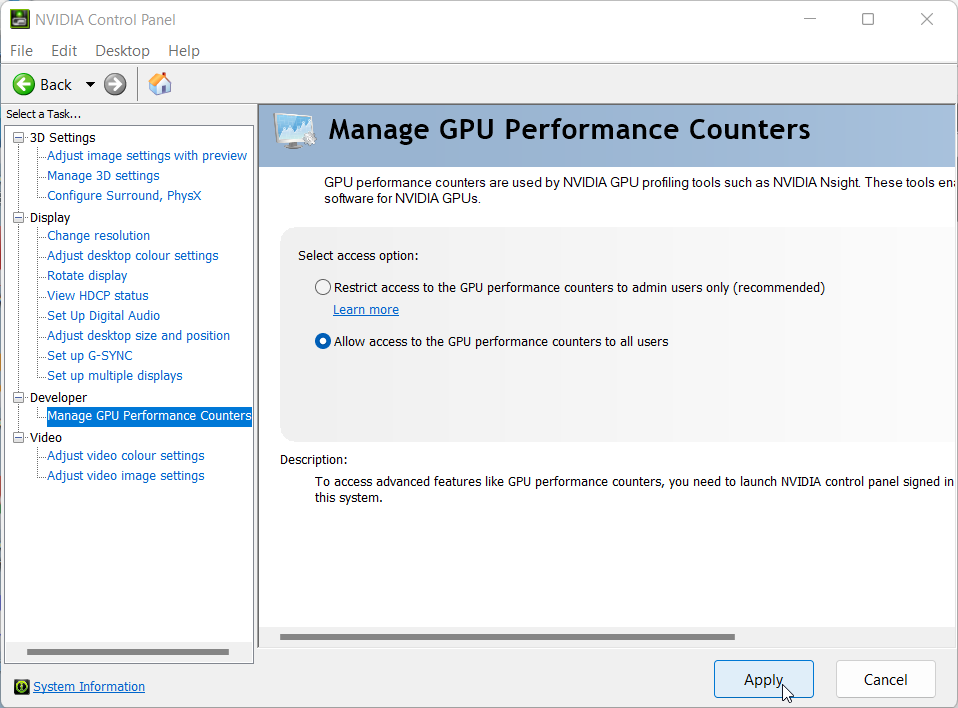Viewport: 958px width, 708px height.
Task: Open the Desktop menu
Action: [x=122, y=51]
